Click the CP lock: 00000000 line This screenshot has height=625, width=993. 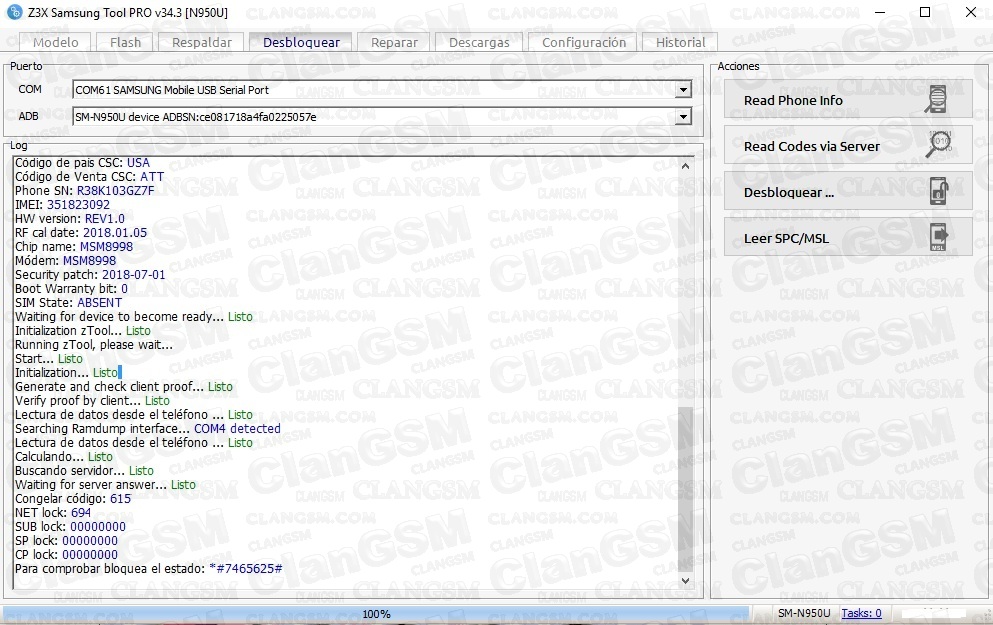point(66,555)
